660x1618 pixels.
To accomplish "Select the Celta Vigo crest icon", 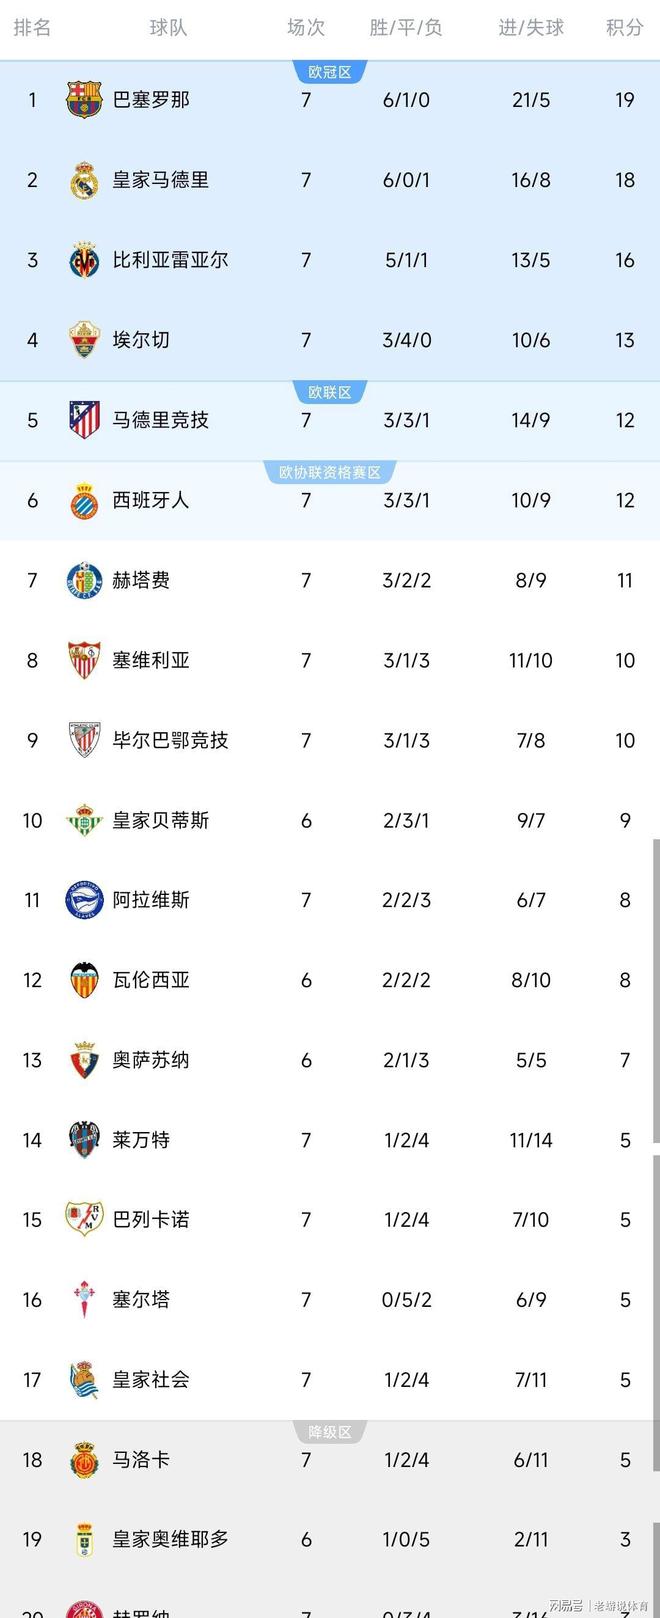I will [84, 1300].
